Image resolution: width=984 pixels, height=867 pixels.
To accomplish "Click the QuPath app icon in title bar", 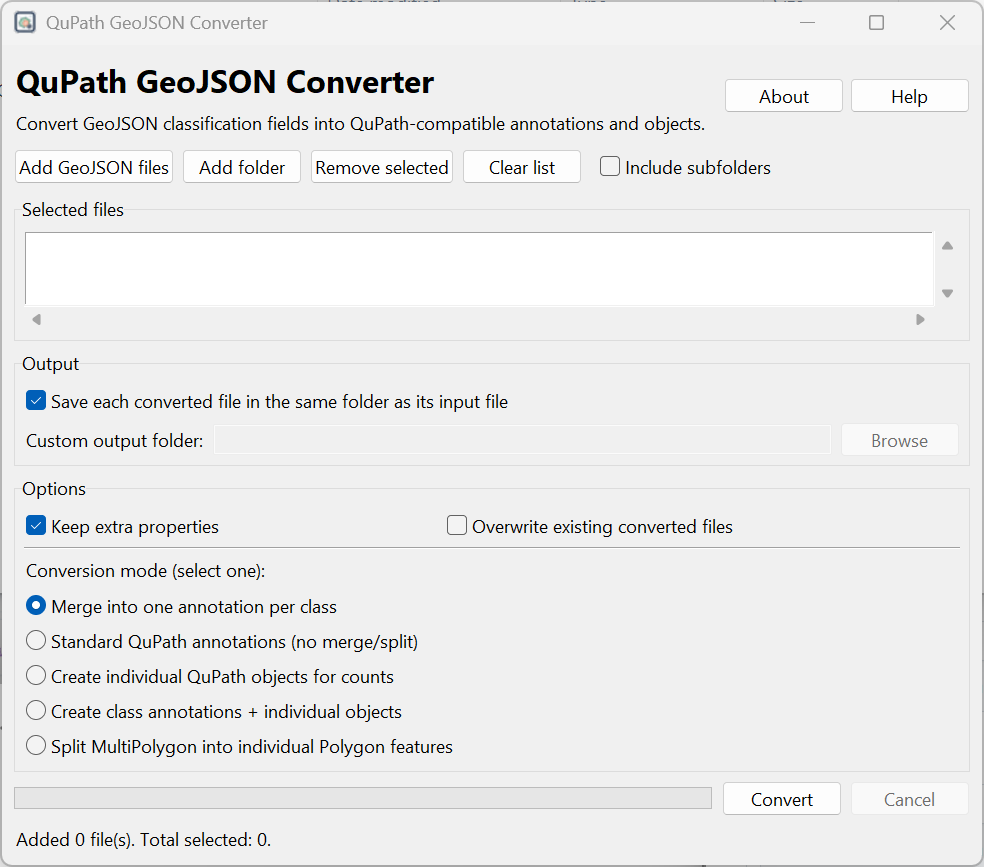I will pyautogui.click(x=25, y=23).
